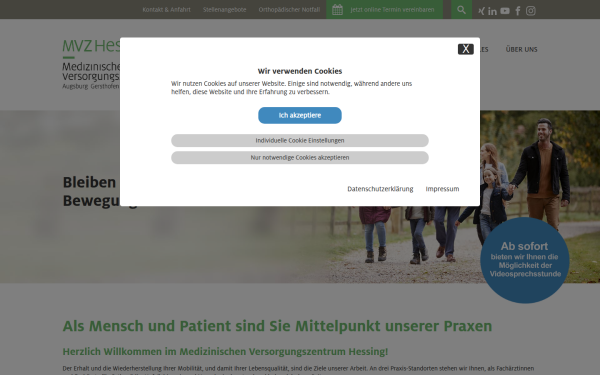Screen dimensions: 600x375
Task: Open 'Individuelle Cookie Einstellungen'
Action: [x=300, y=140]
